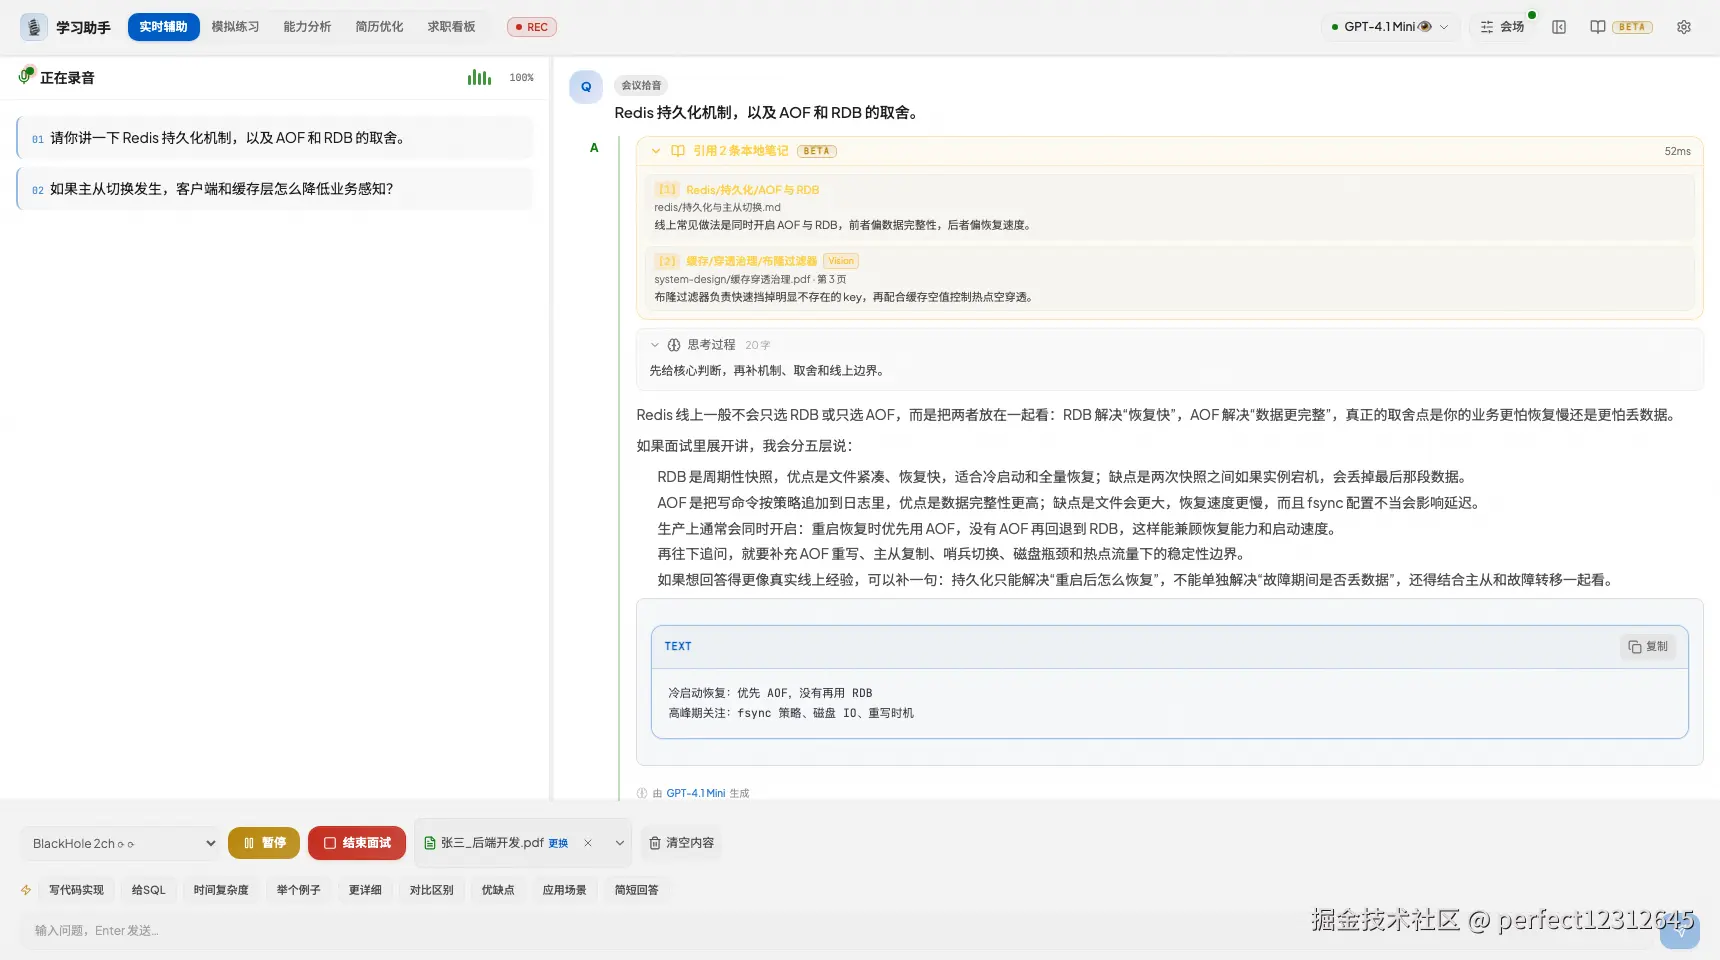Collapse the 思考过程 section
Image resolution: width=1720 pixels, height=960 pixels.
tap(655, 345)
